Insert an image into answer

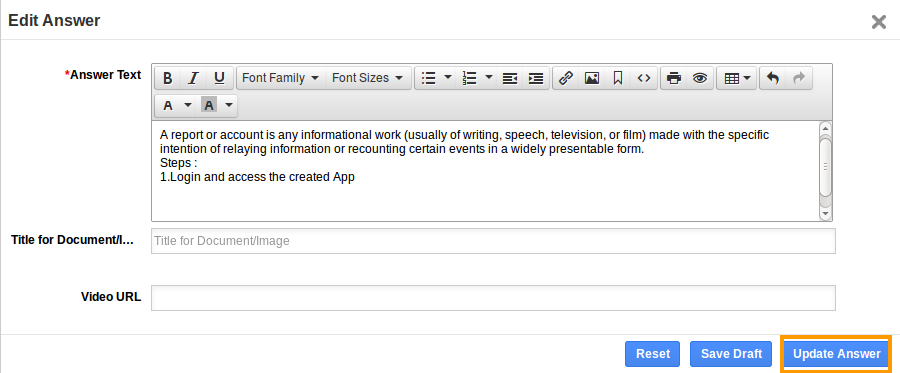click(592, 78)
